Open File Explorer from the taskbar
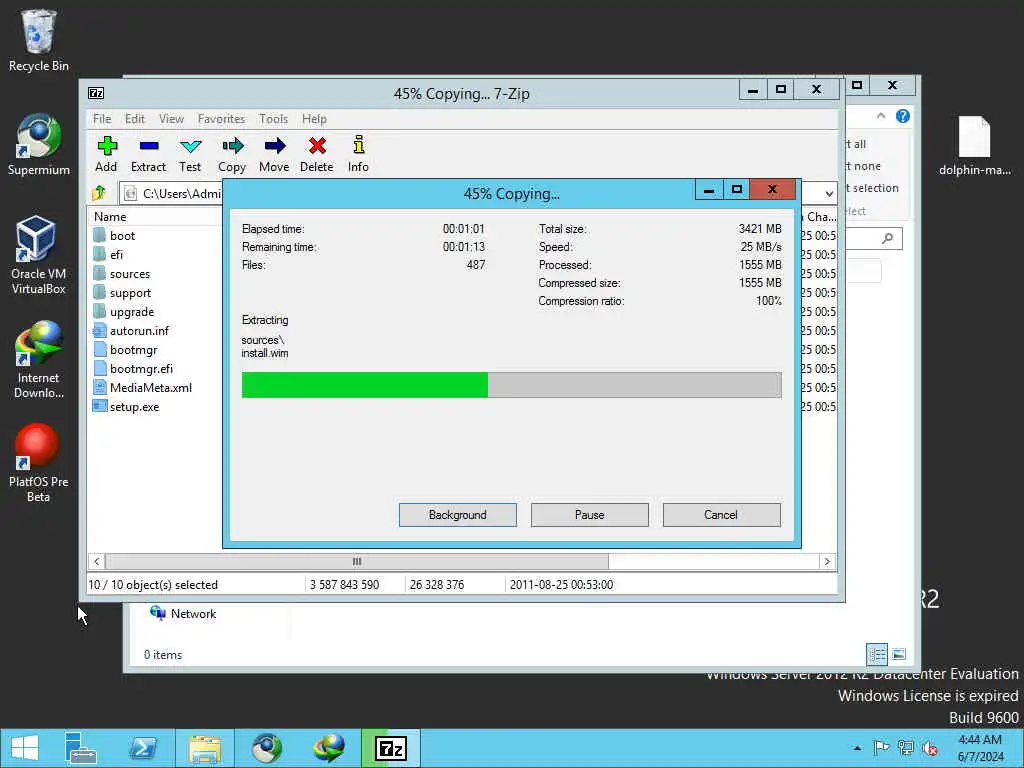 click(x=205, y=748)
